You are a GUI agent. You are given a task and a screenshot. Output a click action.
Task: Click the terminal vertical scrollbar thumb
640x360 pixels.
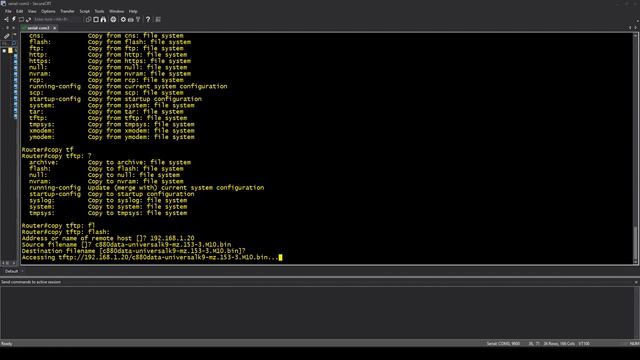pyautogui.click(x=635, y=242)
